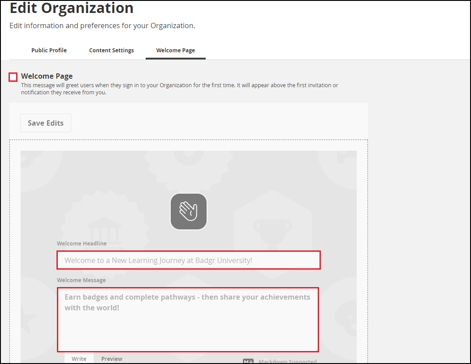Viewport: 471px width, 364px height.
Task: Click the Welcome Page checkbox label text
Action: point(47,76)
